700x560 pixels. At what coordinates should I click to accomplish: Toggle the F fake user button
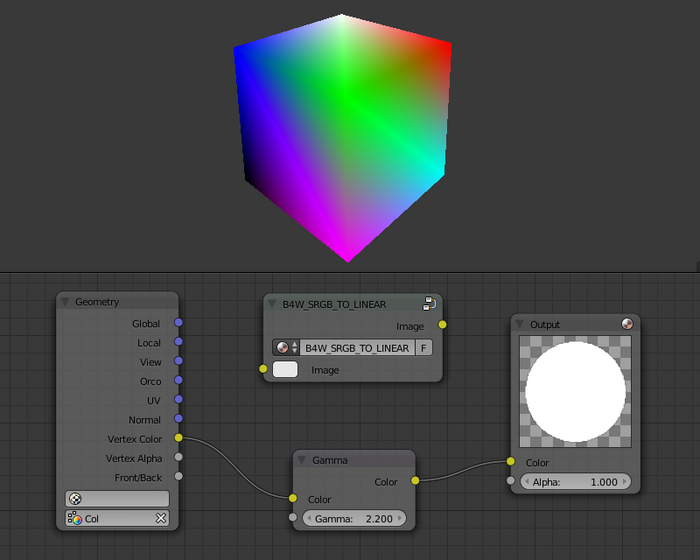424,348
